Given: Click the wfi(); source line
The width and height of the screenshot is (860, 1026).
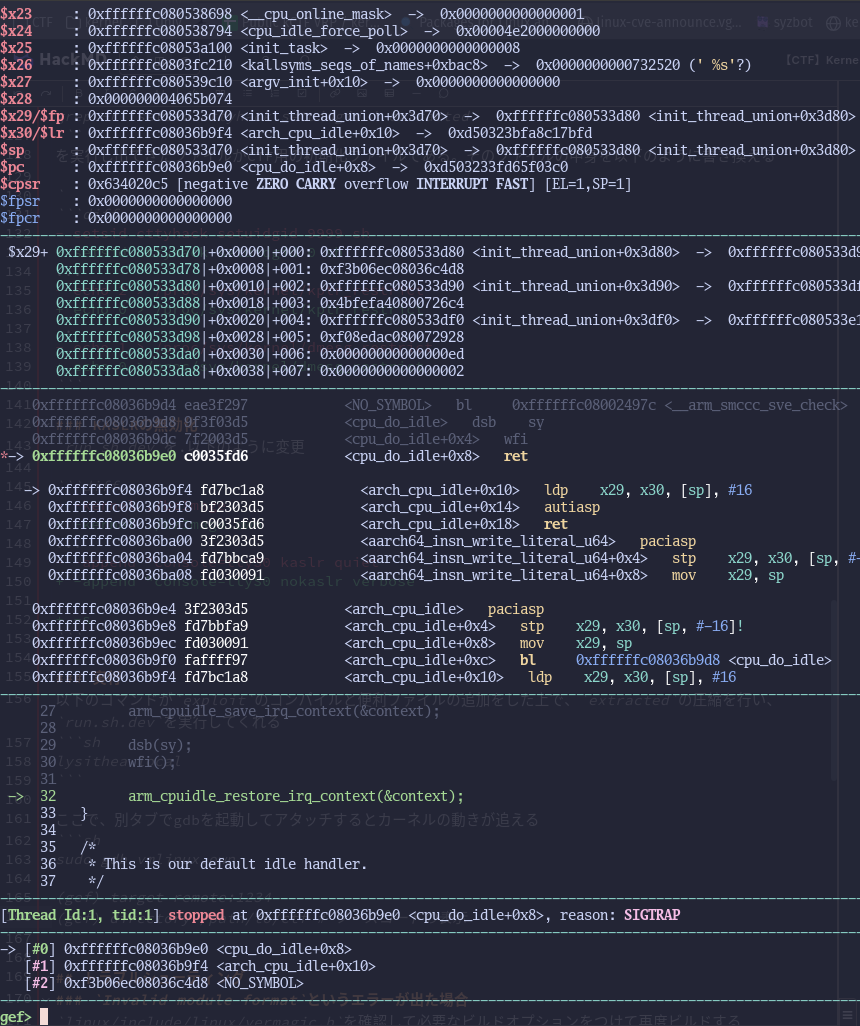Looking at the screenshot, I should click(152, 762).
